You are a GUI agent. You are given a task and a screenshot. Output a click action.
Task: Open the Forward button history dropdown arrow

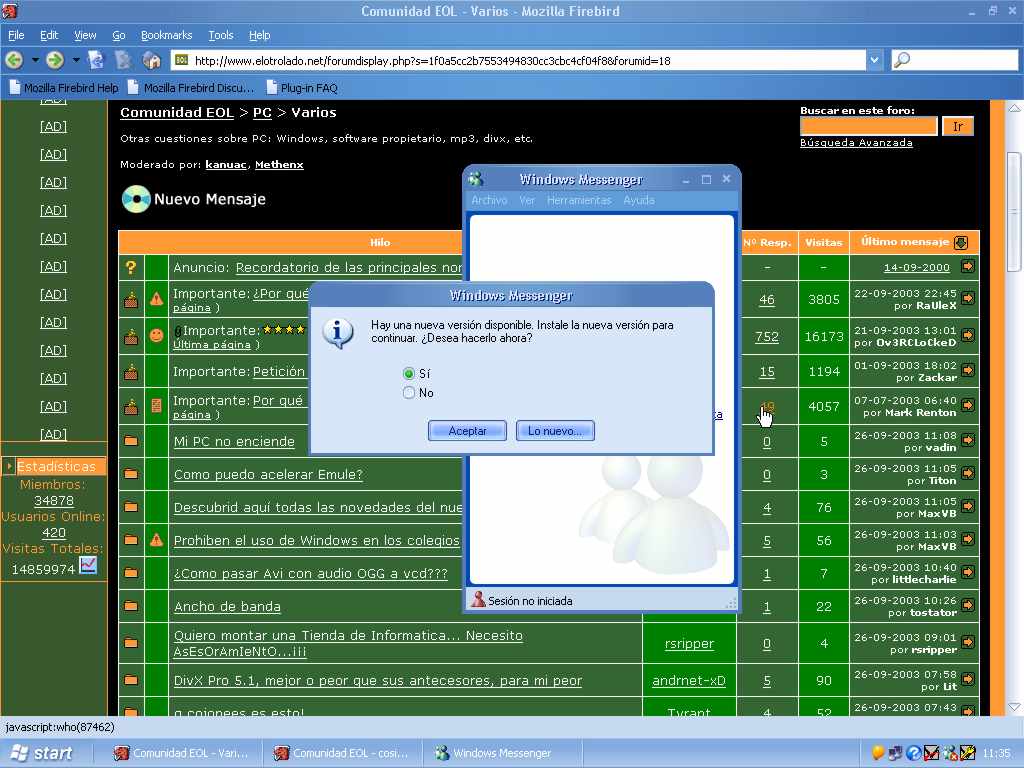click(76, 60)
